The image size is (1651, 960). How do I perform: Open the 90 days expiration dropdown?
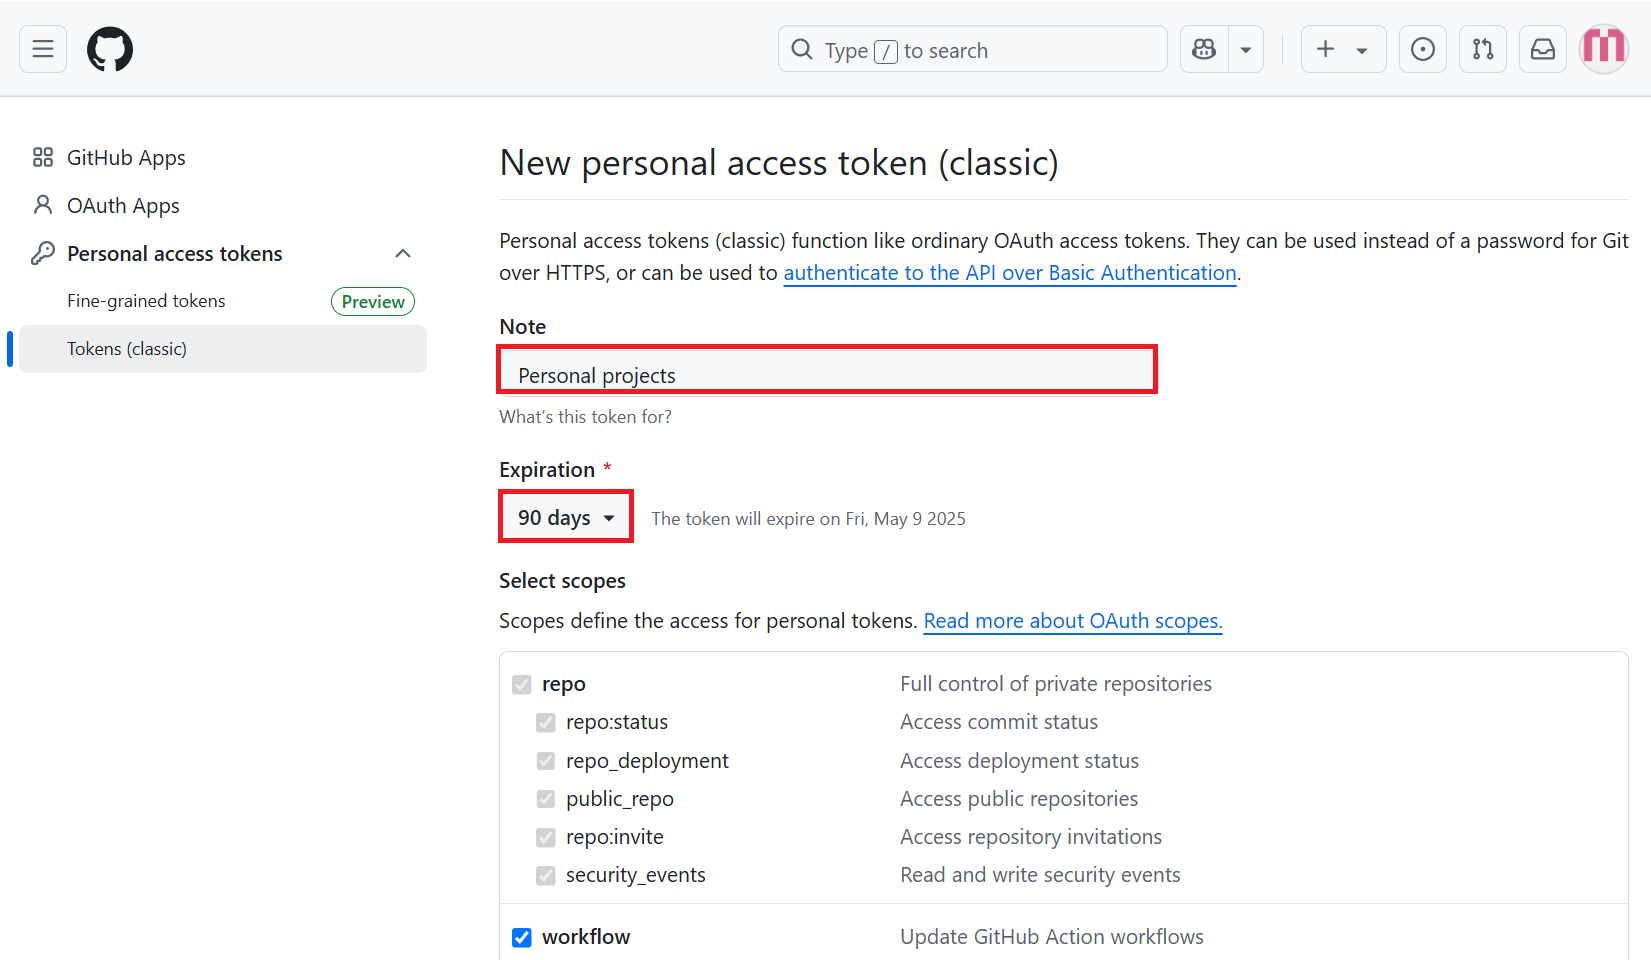click(566, 517)
